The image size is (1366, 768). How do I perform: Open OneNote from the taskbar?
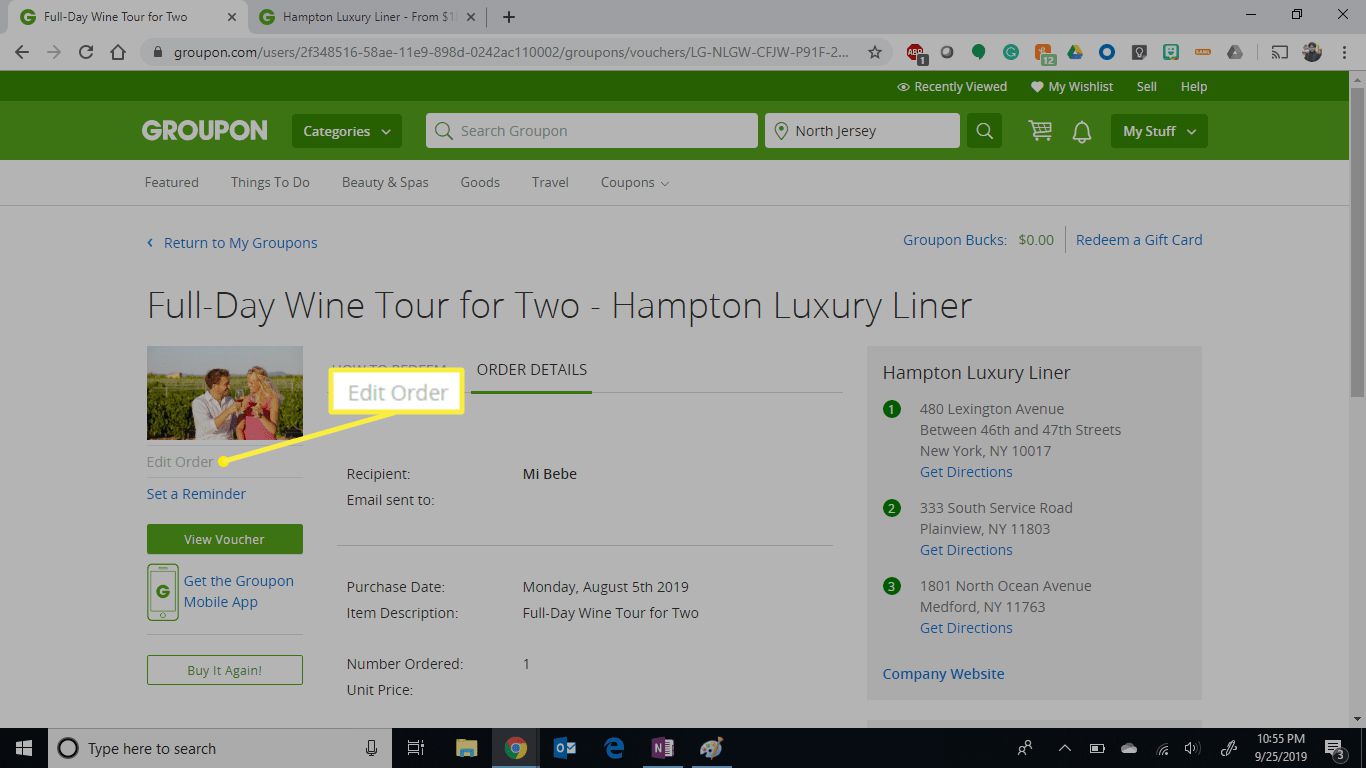click(x=662, y=748)
